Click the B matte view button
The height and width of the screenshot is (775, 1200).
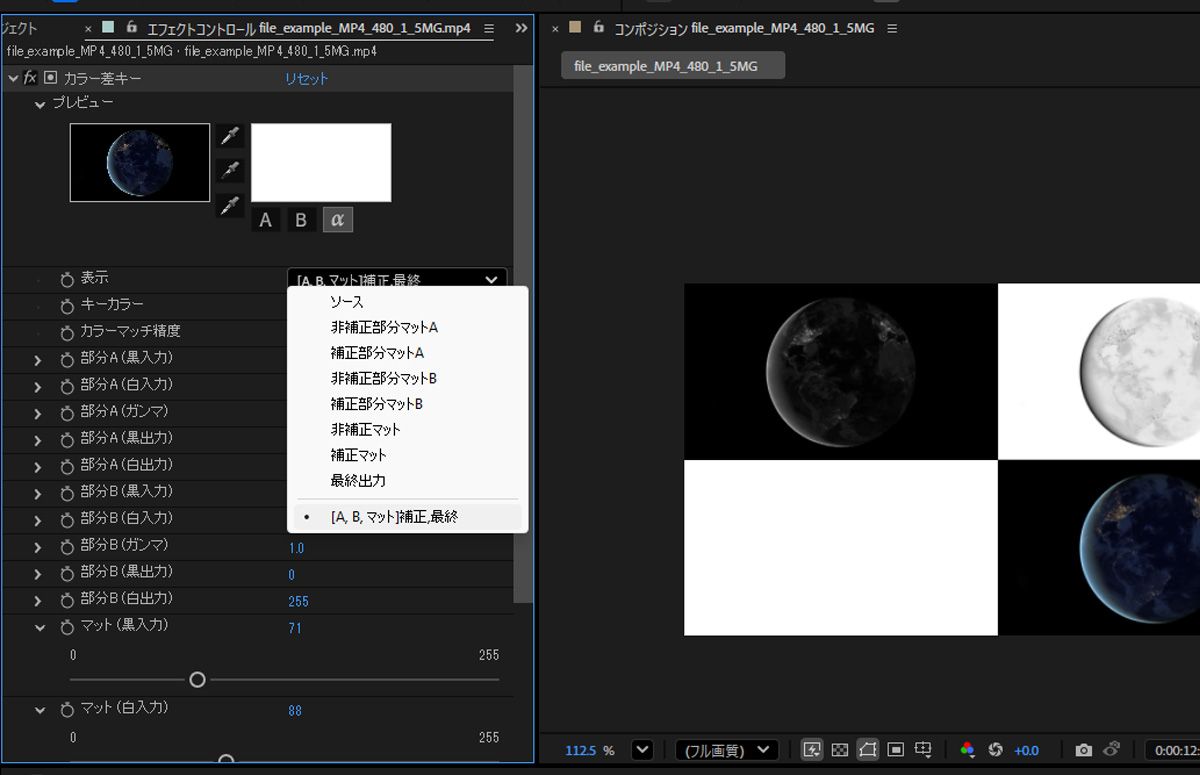click(300, 220)
